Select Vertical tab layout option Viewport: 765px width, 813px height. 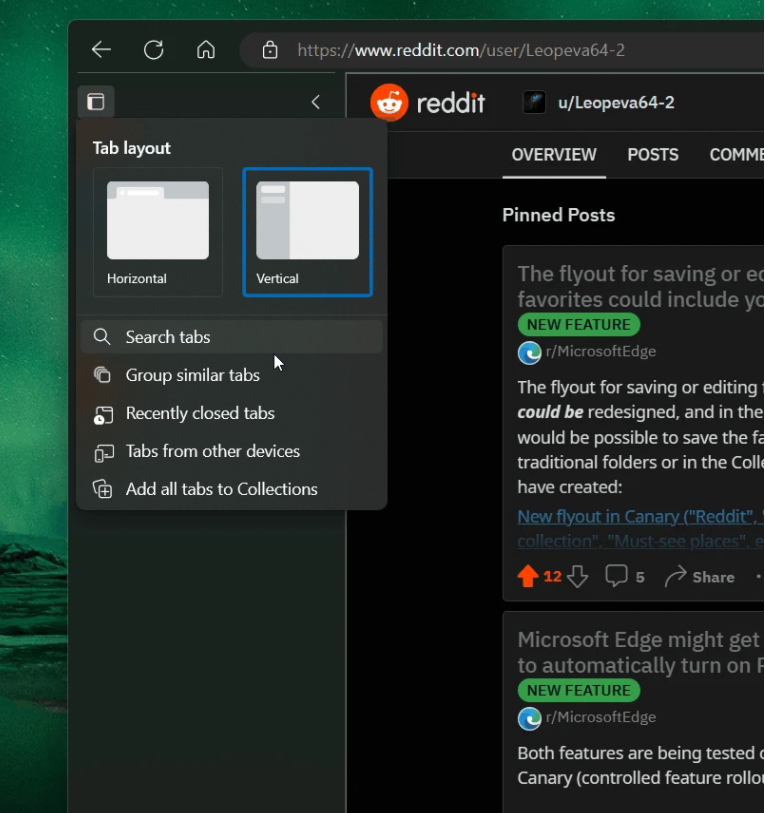(307, 232)
